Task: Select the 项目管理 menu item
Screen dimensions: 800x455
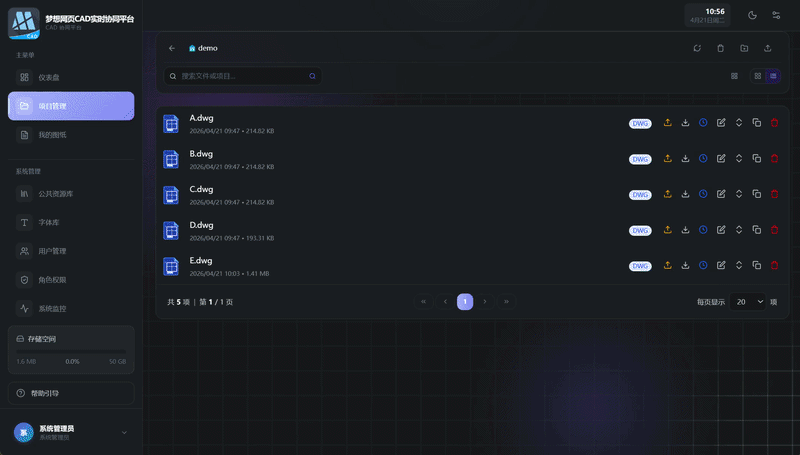Action: tap(71, 106)
